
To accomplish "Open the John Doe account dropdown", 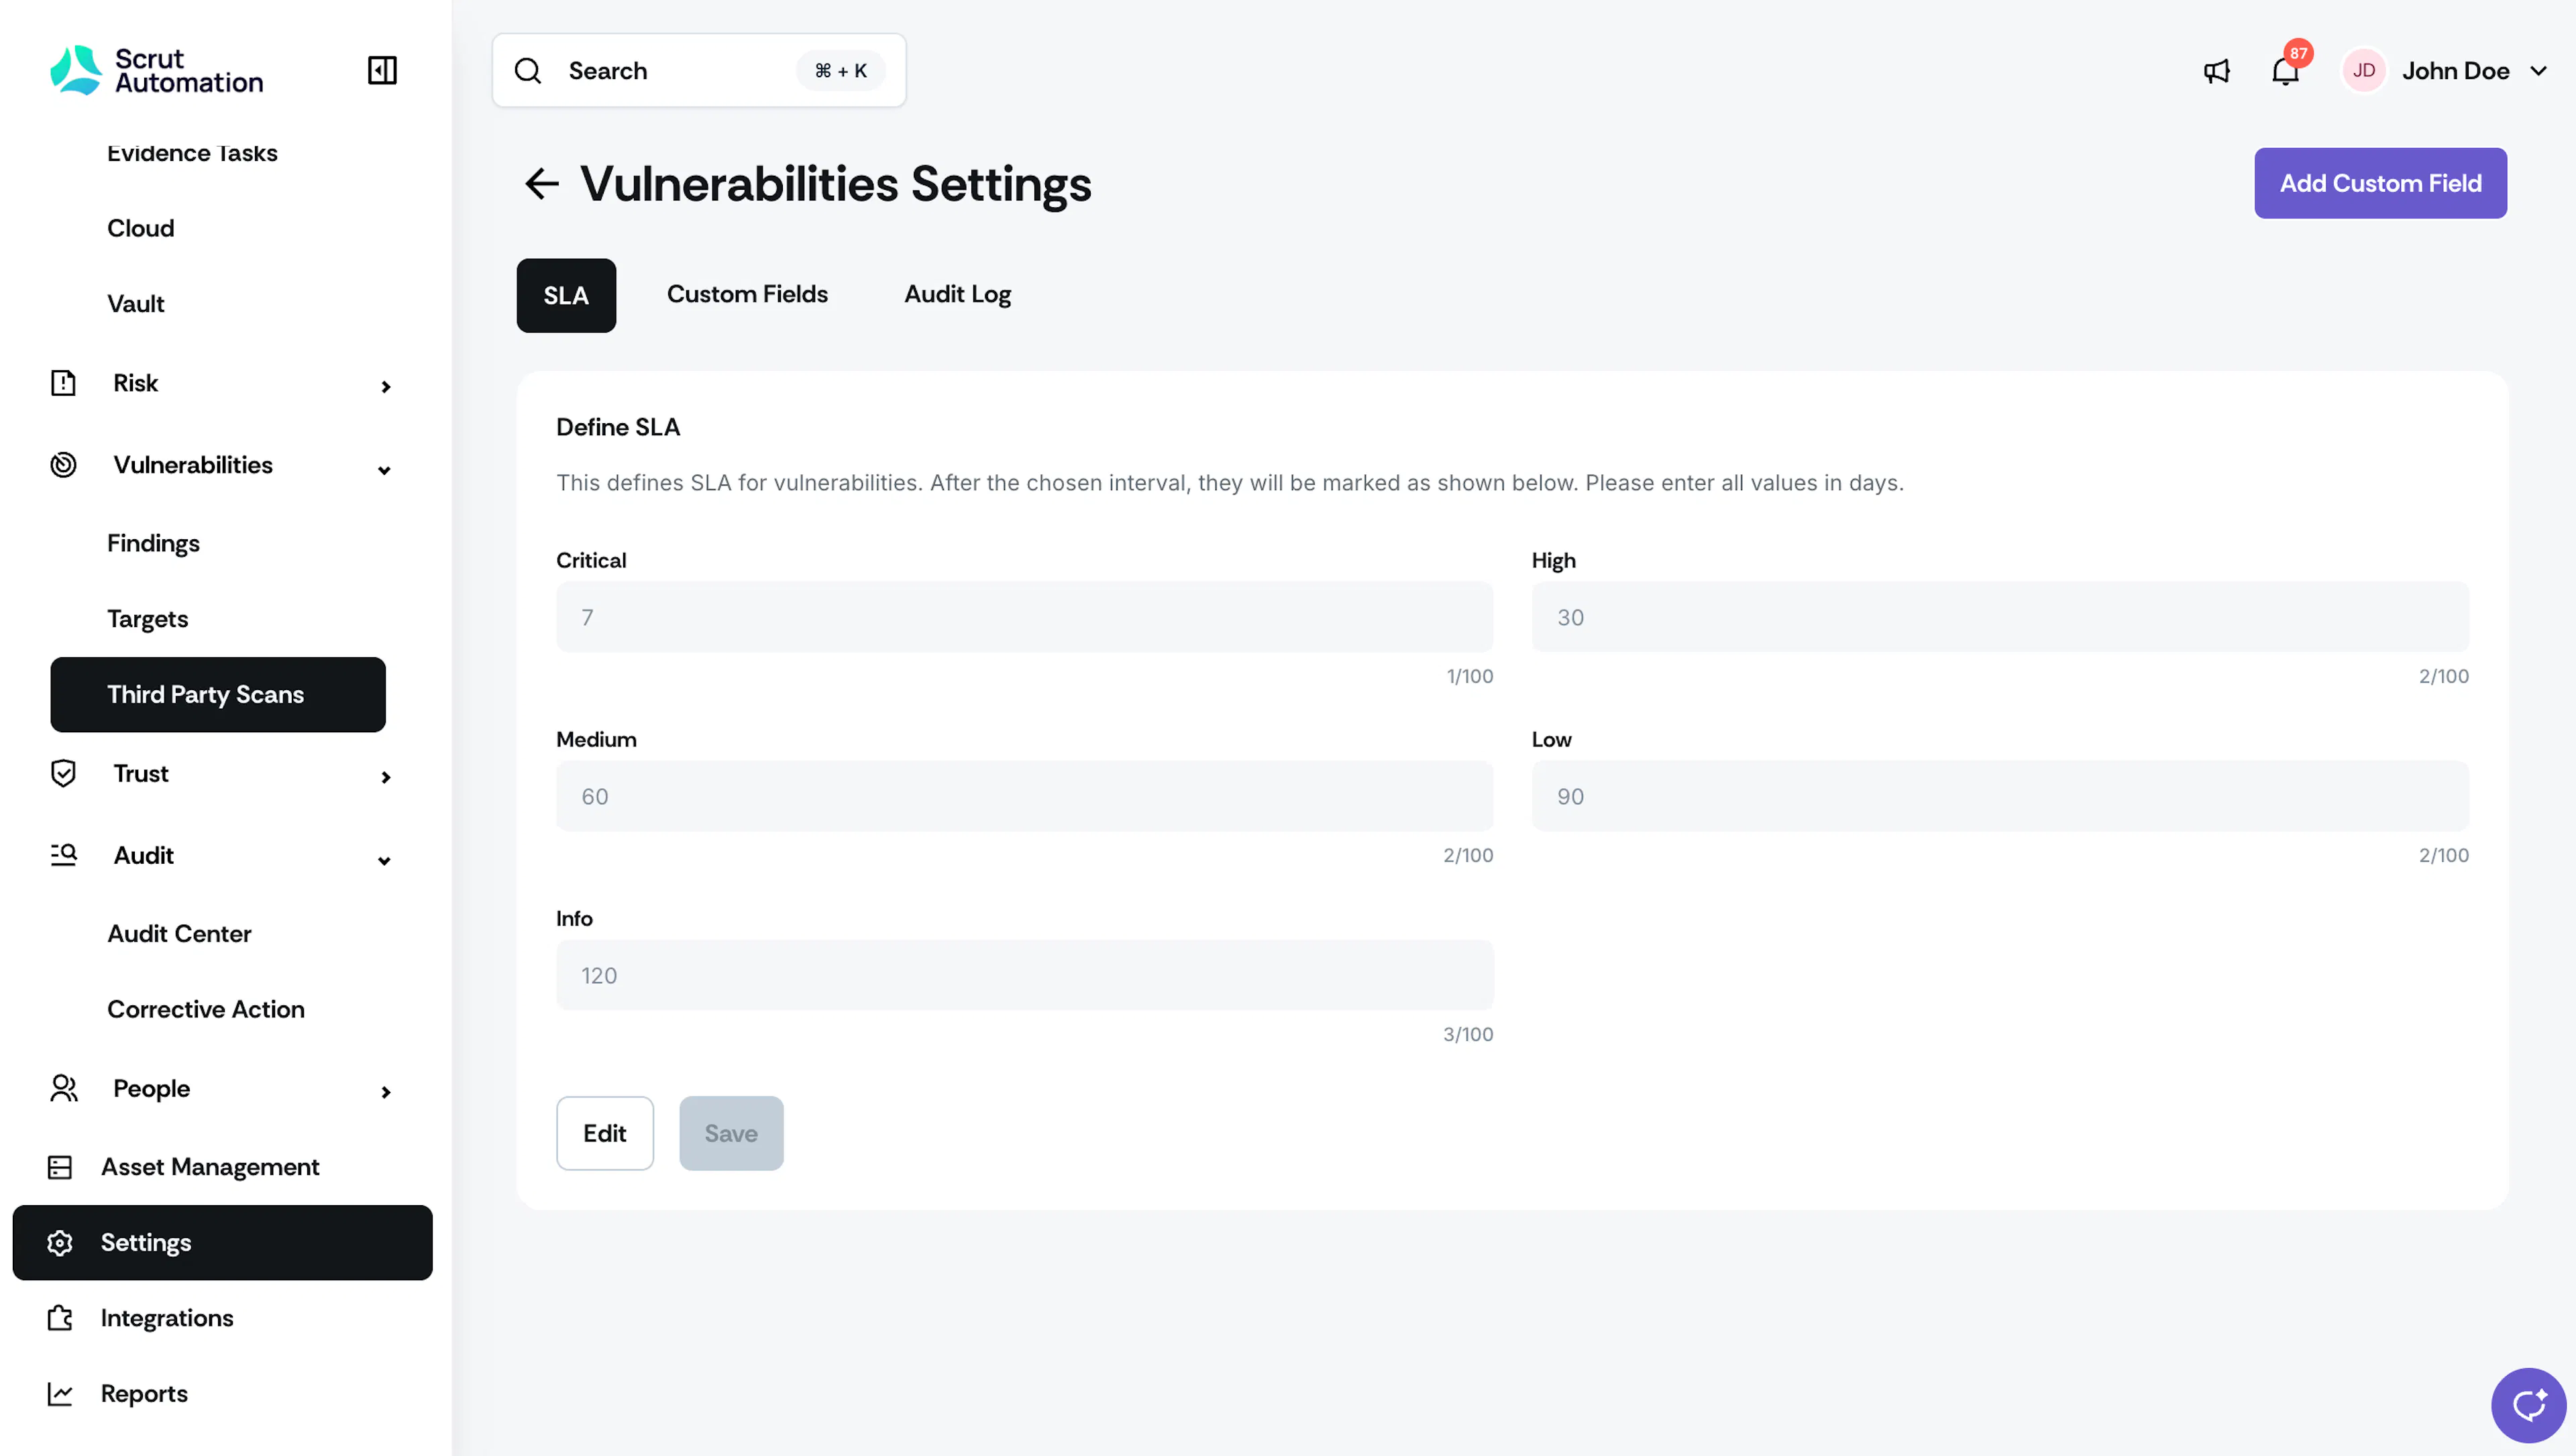I will [x=2538, y=71].
